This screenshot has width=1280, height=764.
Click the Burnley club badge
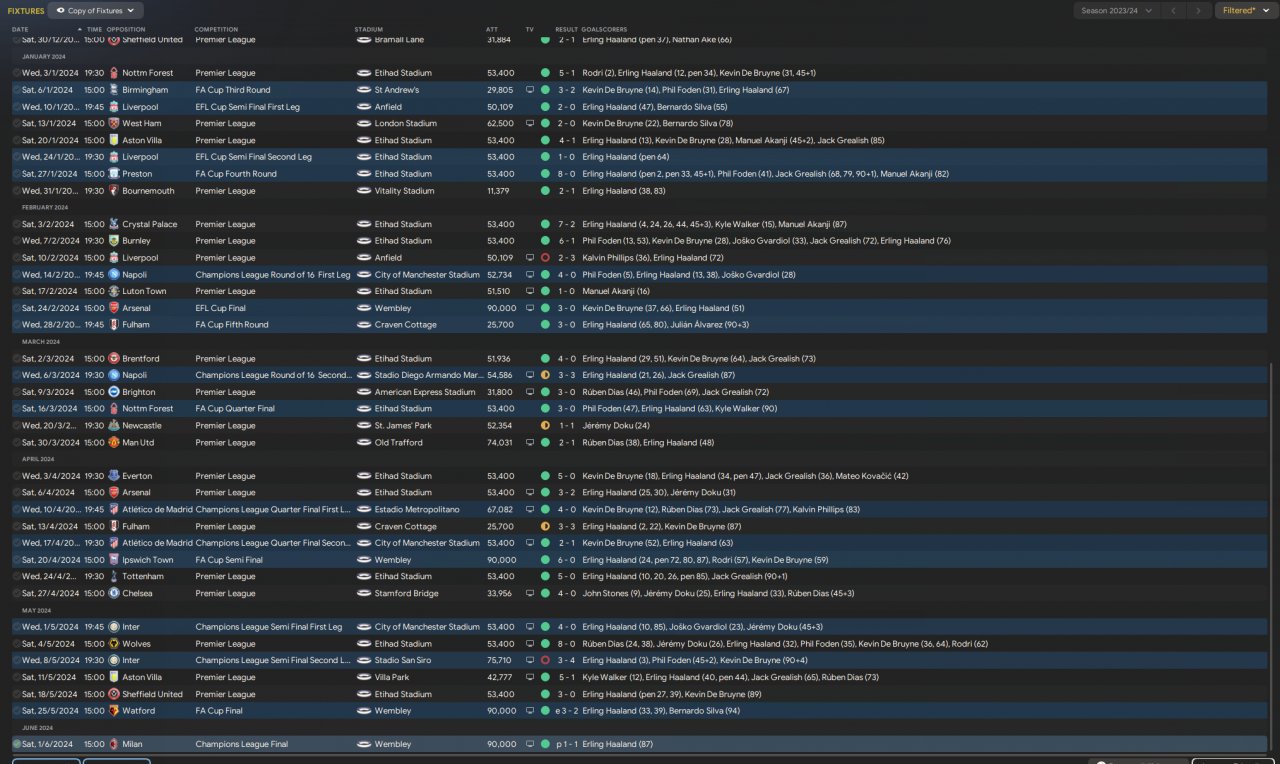click(114, 241)
